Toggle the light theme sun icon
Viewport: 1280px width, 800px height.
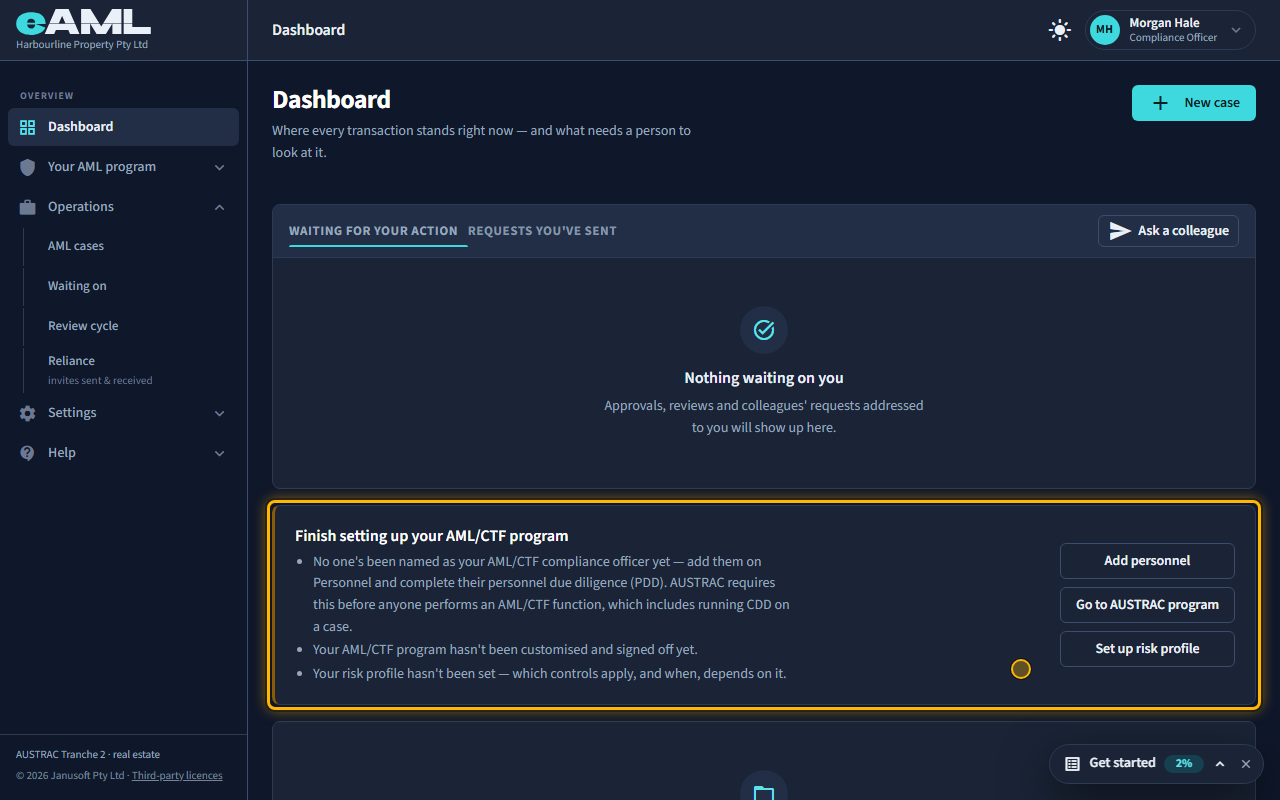pos(1060,30)
